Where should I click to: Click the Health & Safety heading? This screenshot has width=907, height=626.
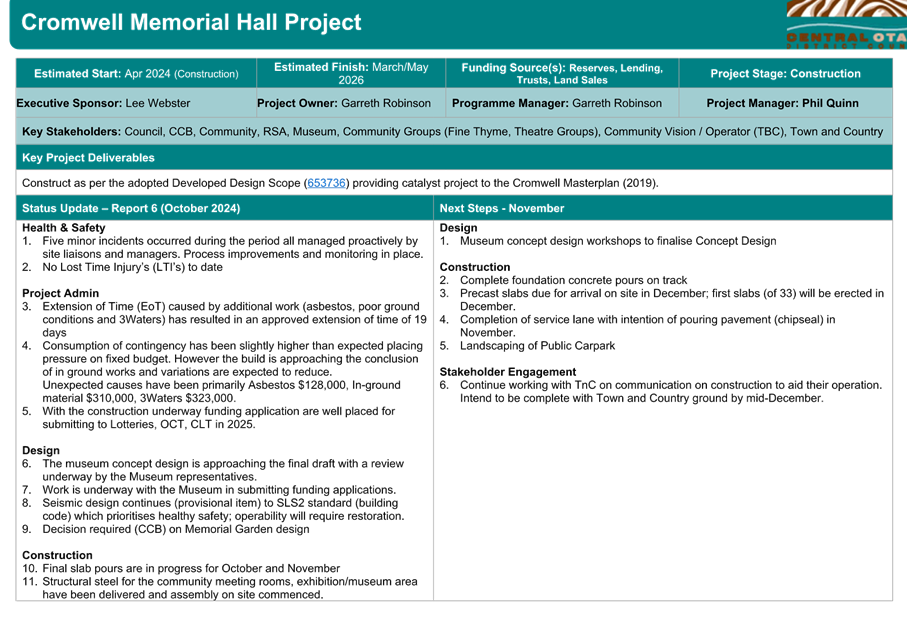pyautogui.click(x=64, y=227)
